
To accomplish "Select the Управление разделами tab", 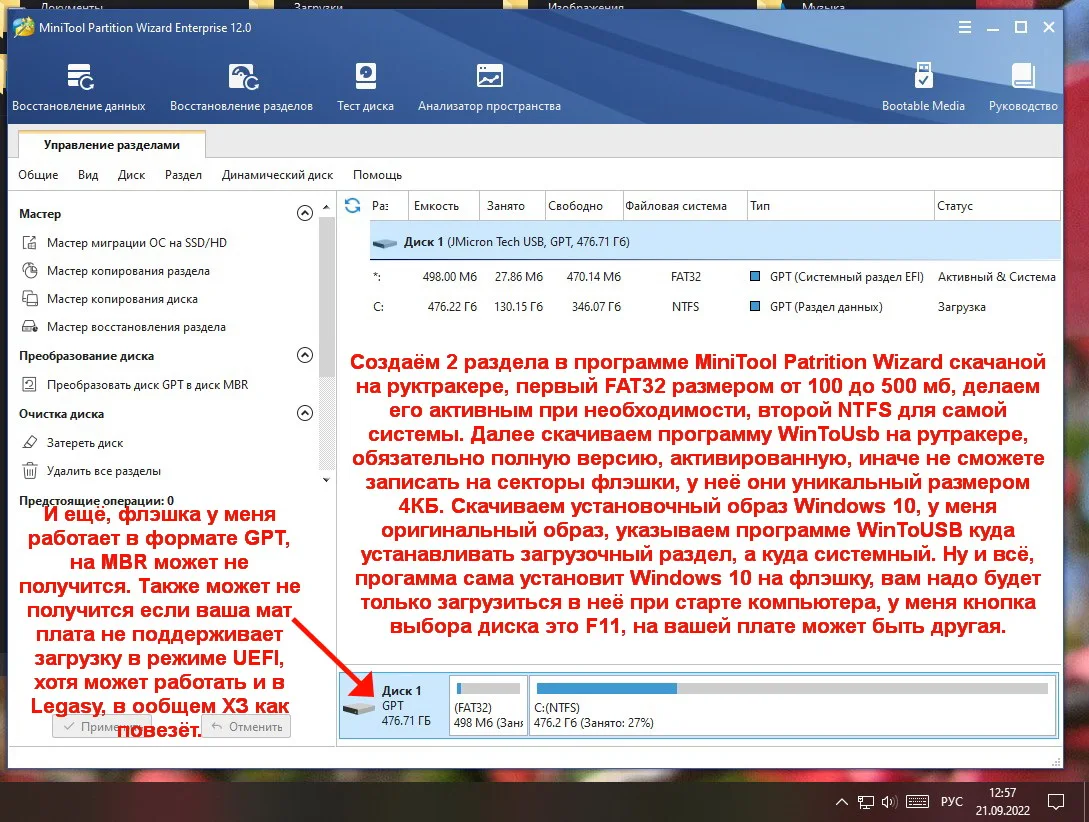I will click(112, 144).
